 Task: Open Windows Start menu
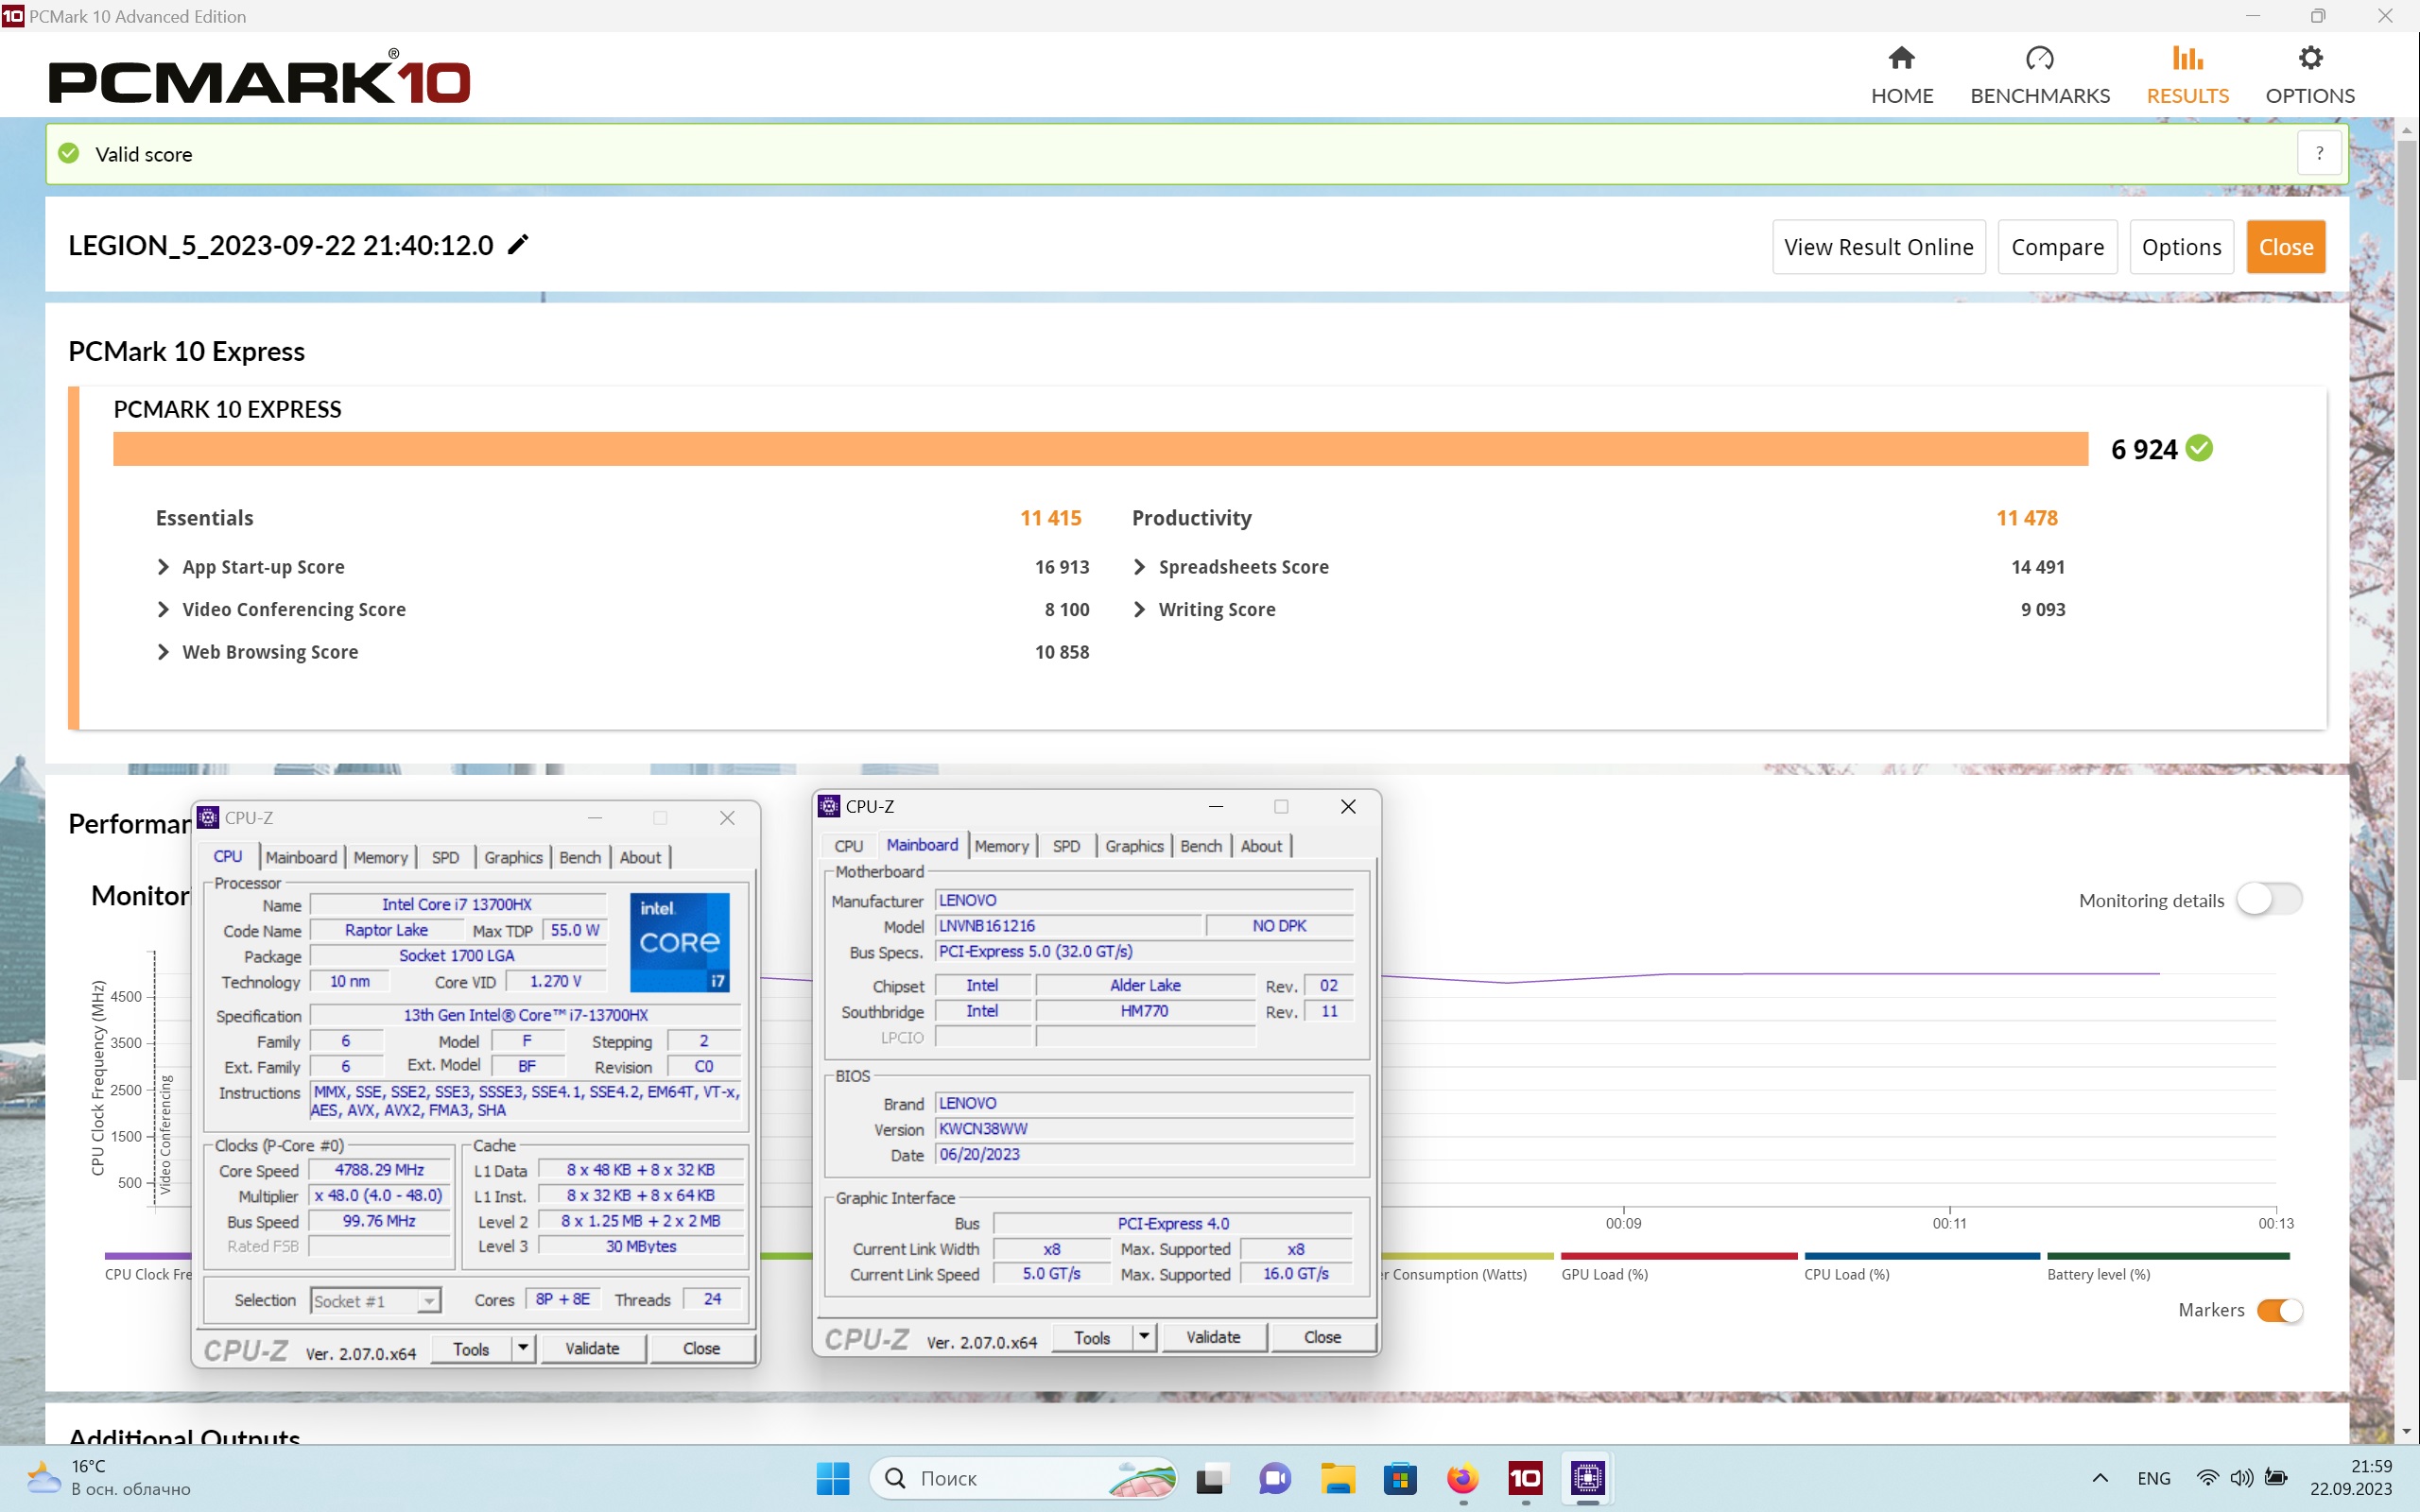(832, 1478)
